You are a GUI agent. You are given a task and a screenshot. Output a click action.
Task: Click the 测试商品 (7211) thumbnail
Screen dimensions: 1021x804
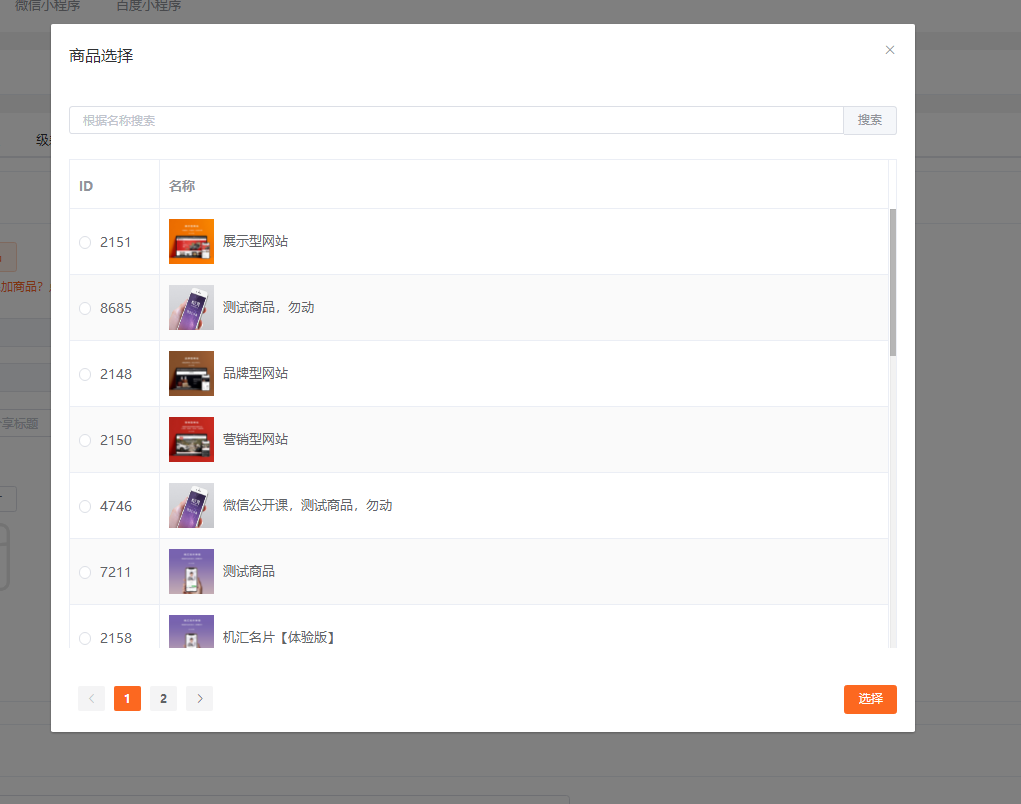point(191,572)
